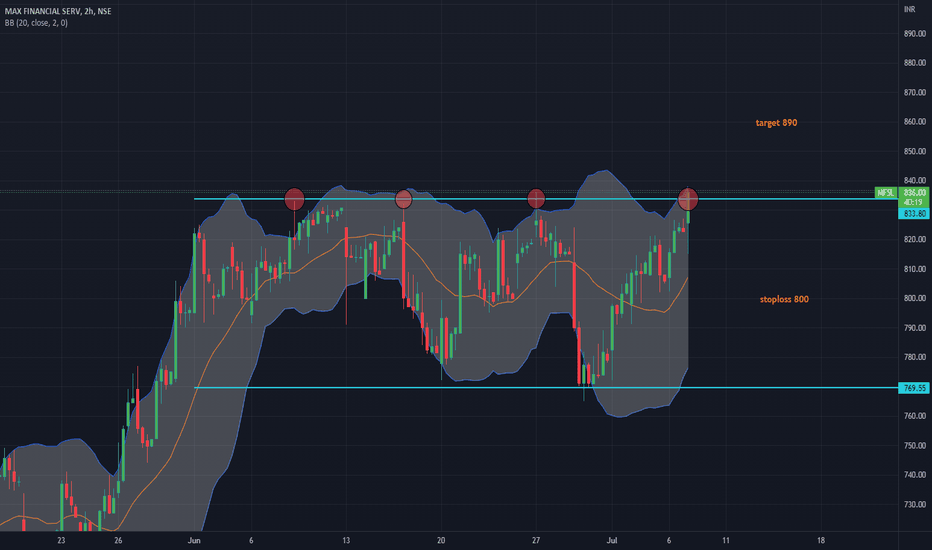The image size is (932, 550).
Task: Click the 'Jun' date axis label
Action: click(x=194, y=540)
